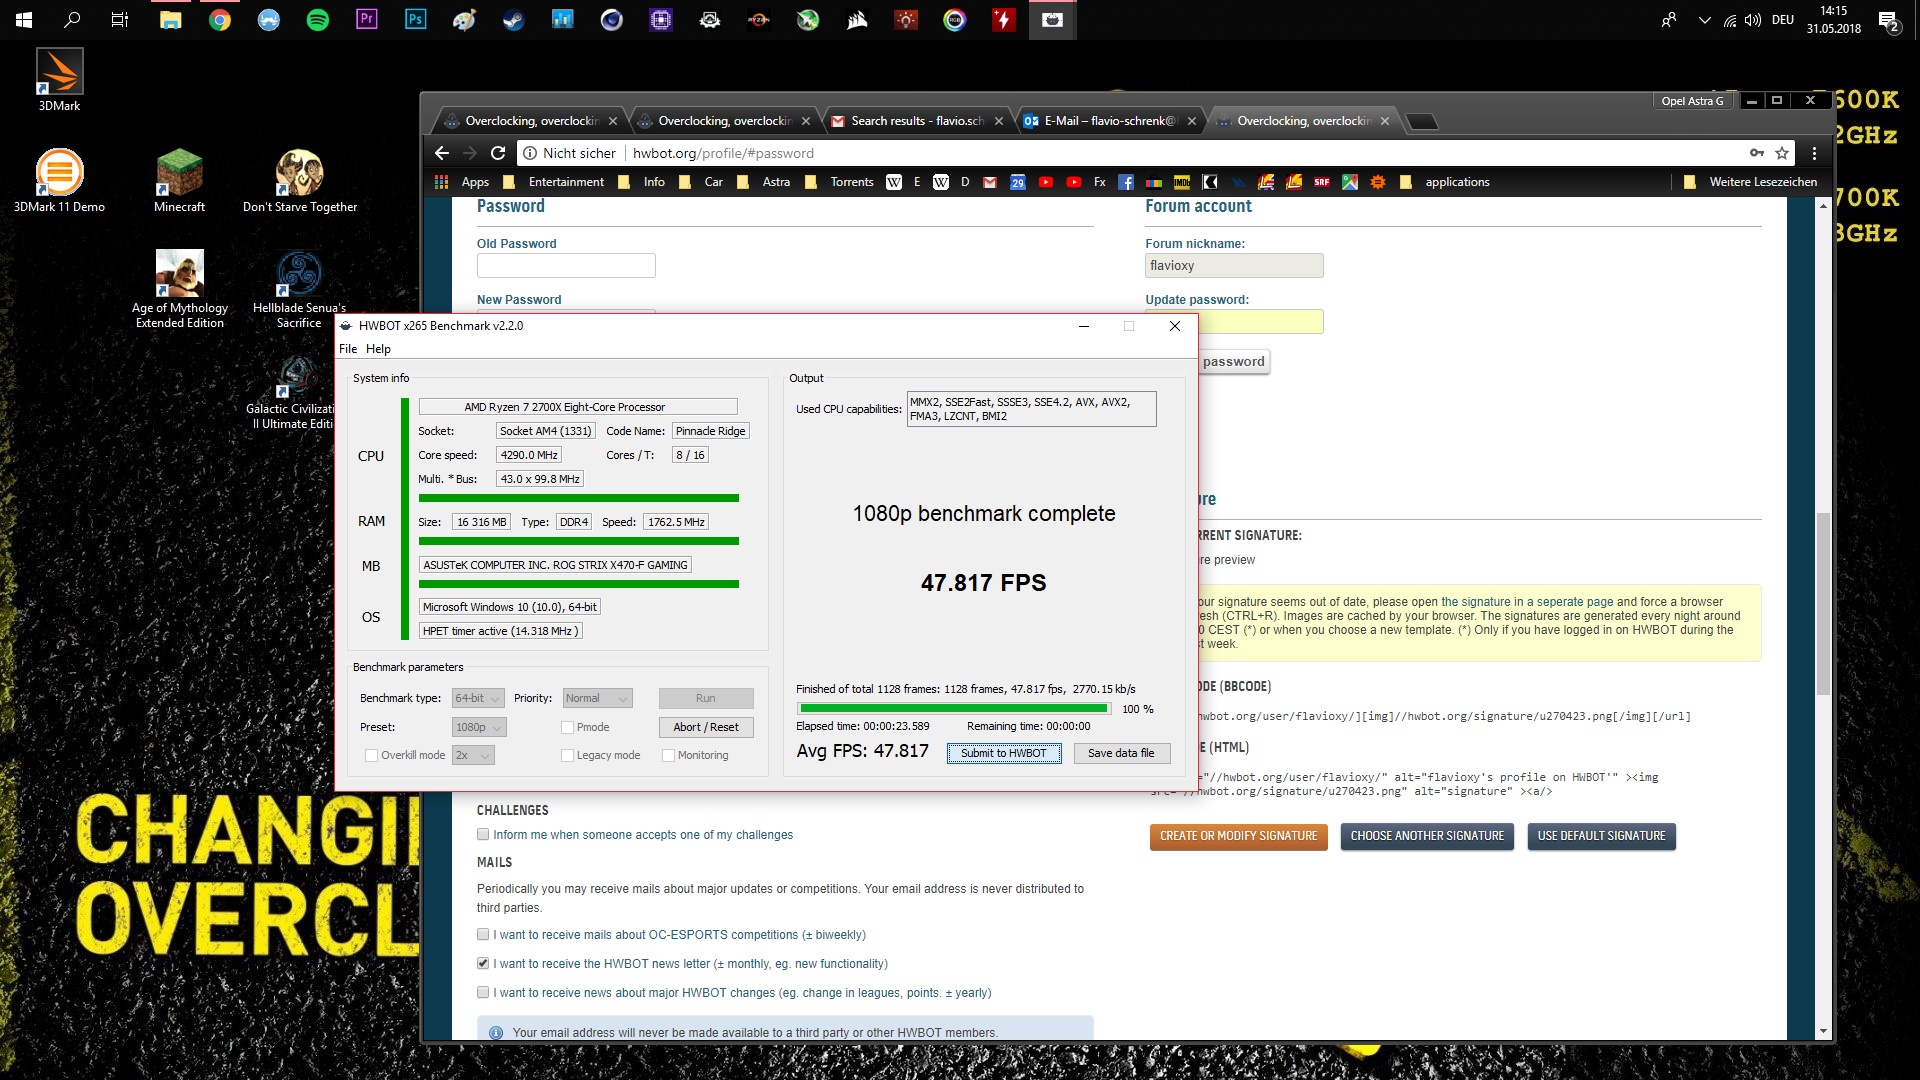Open the Windows Start menu
The height and width of the screenshot is (1080, 1920).
pos(24,19)
